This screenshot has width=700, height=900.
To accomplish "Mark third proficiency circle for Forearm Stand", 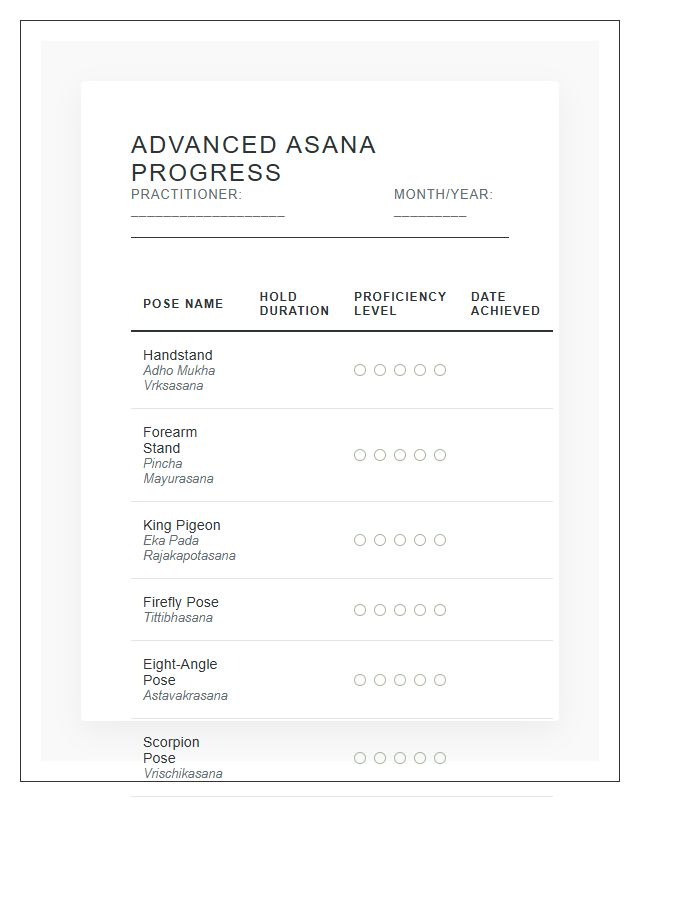I will coord(400,455).
